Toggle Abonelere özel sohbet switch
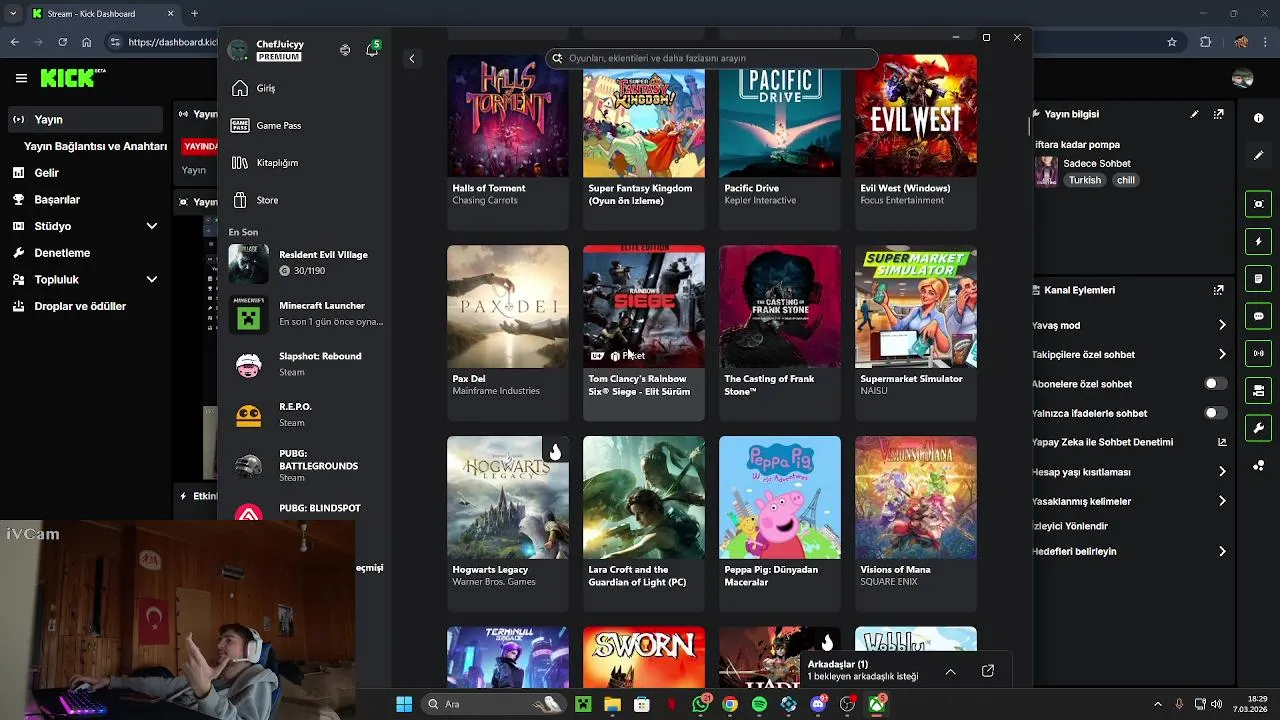The height and width of the screenshot is (720, 1280). coord(1216,384)
